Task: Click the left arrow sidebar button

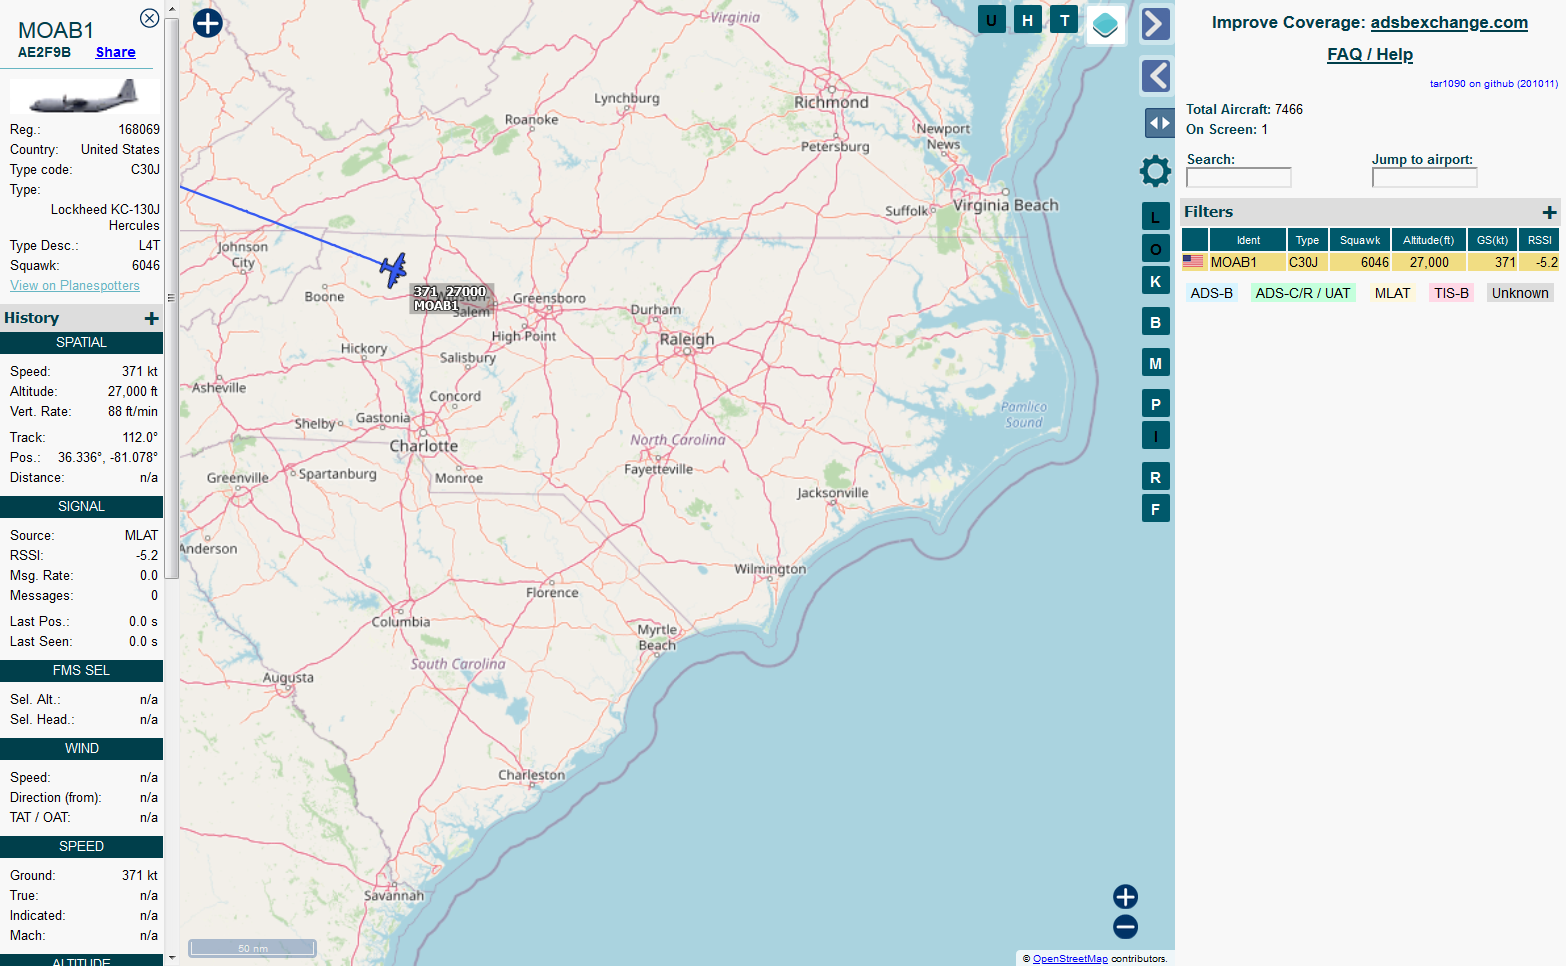Action: [1156, 76]
